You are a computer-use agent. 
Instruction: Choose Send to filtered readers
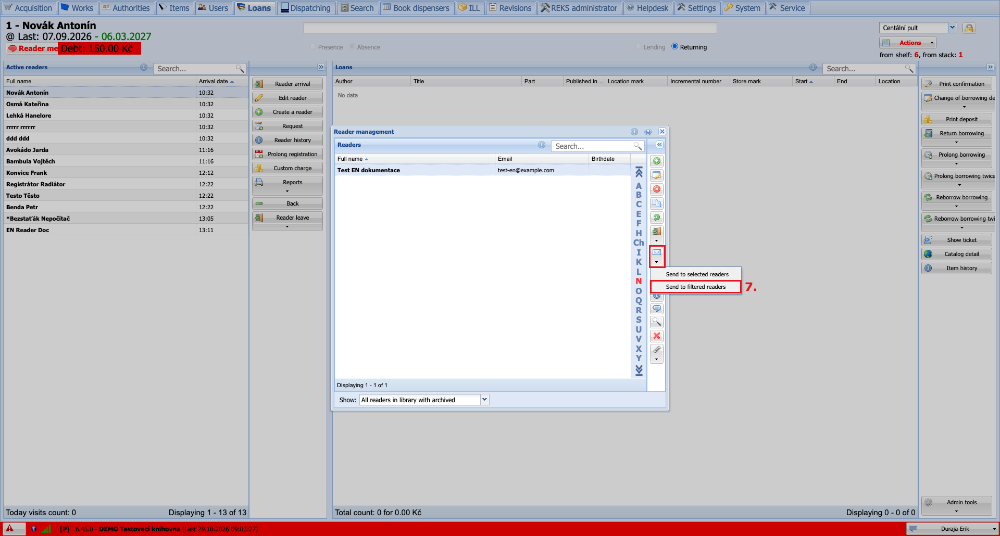click(x=696, y=287)
